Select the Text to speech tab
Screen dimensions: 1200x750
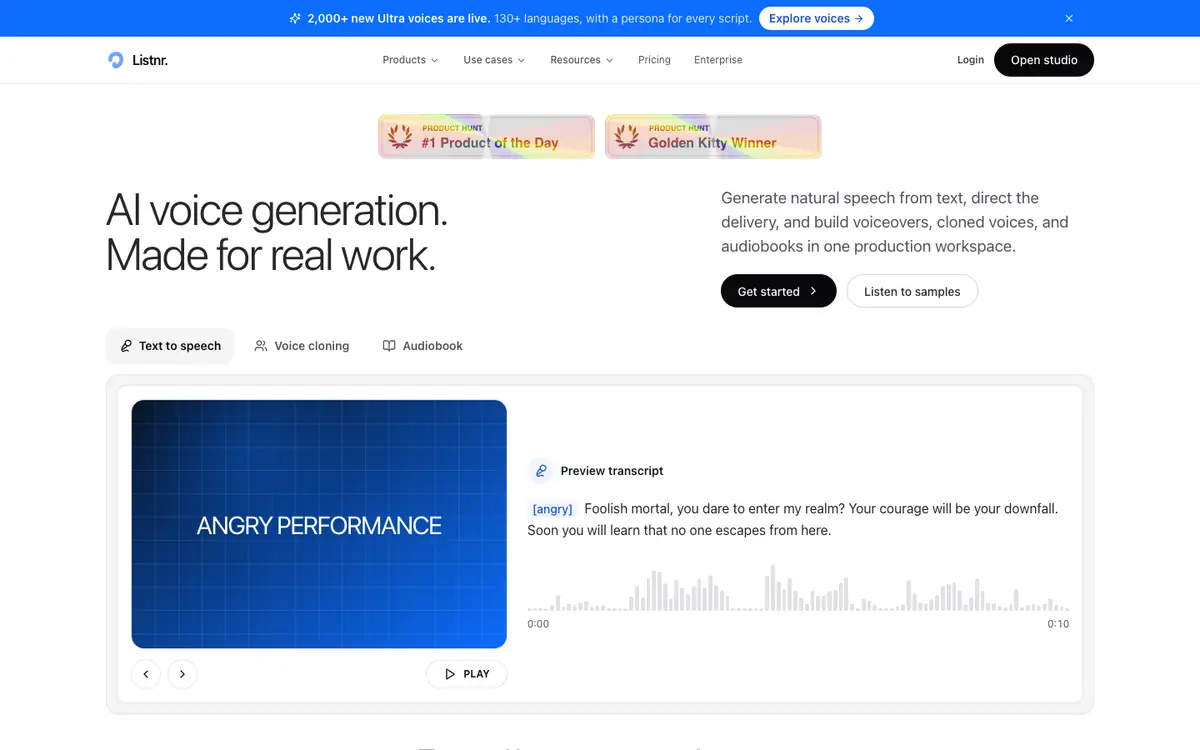point(170,346)
